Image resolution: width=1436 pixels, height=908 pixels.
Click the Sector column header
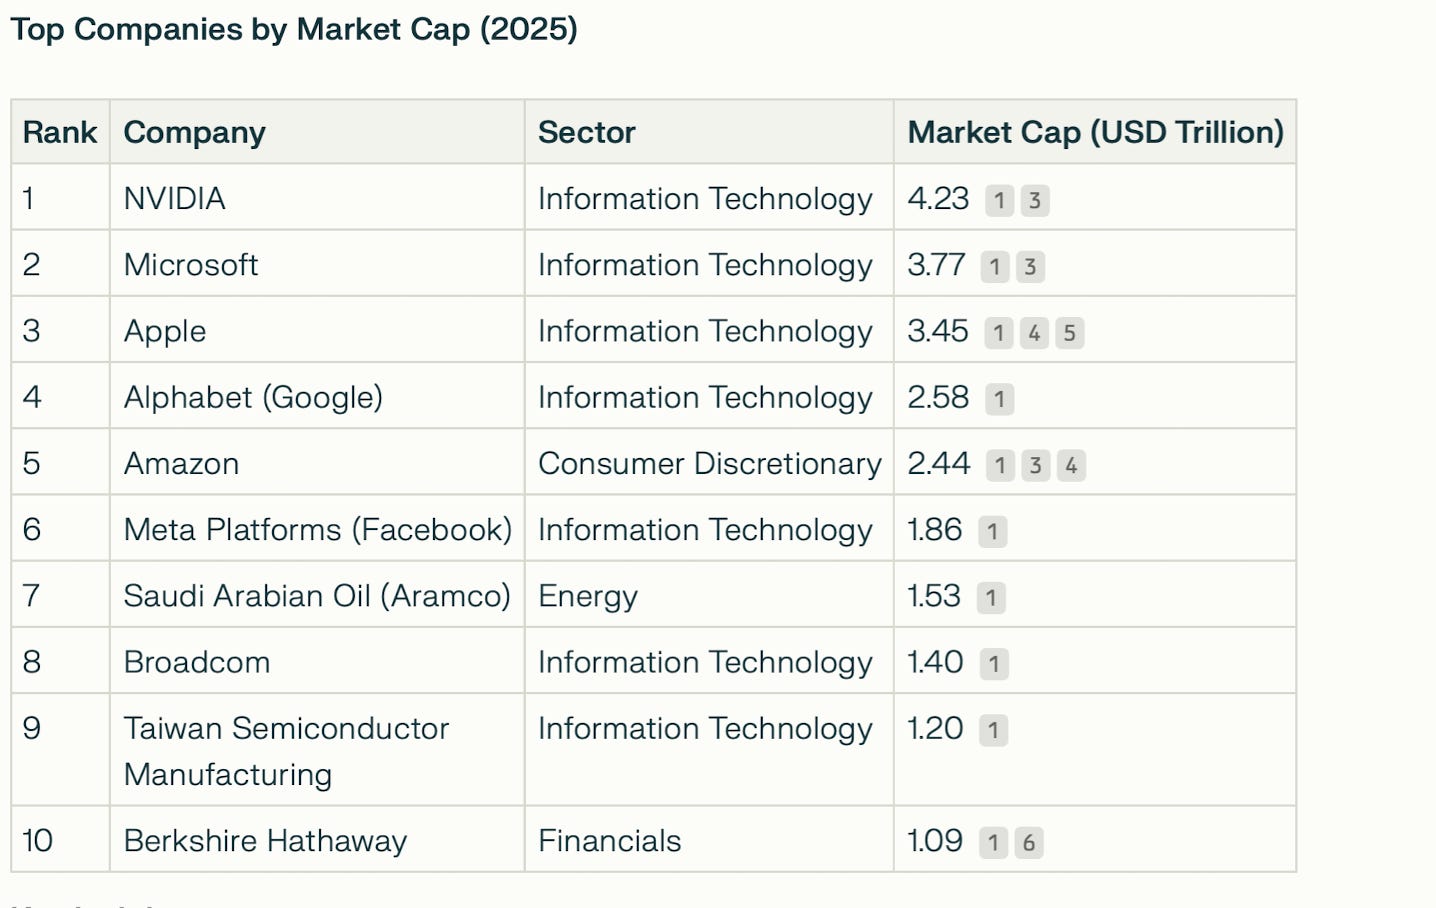tap(587, 132)
